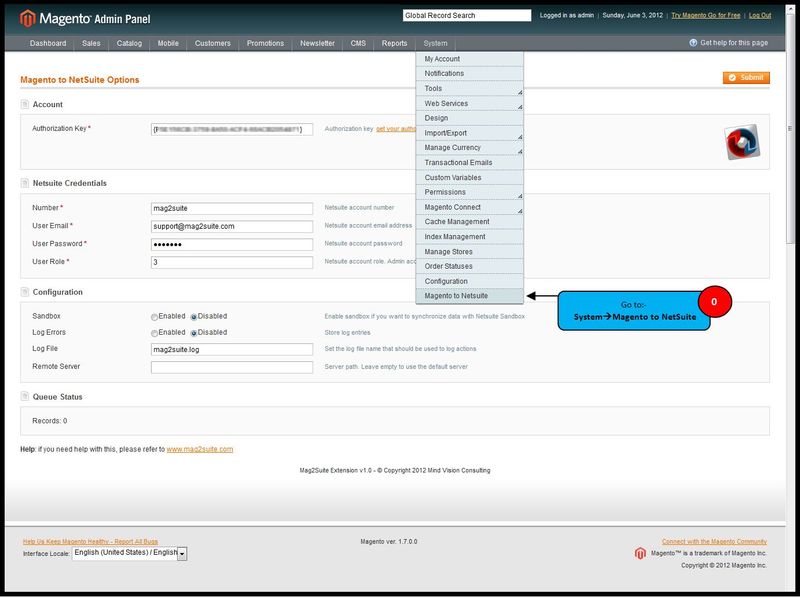The width and height of the screenshot is (800, 597).
Task: Click the Account section icon
Action: [x=24, y=104]
